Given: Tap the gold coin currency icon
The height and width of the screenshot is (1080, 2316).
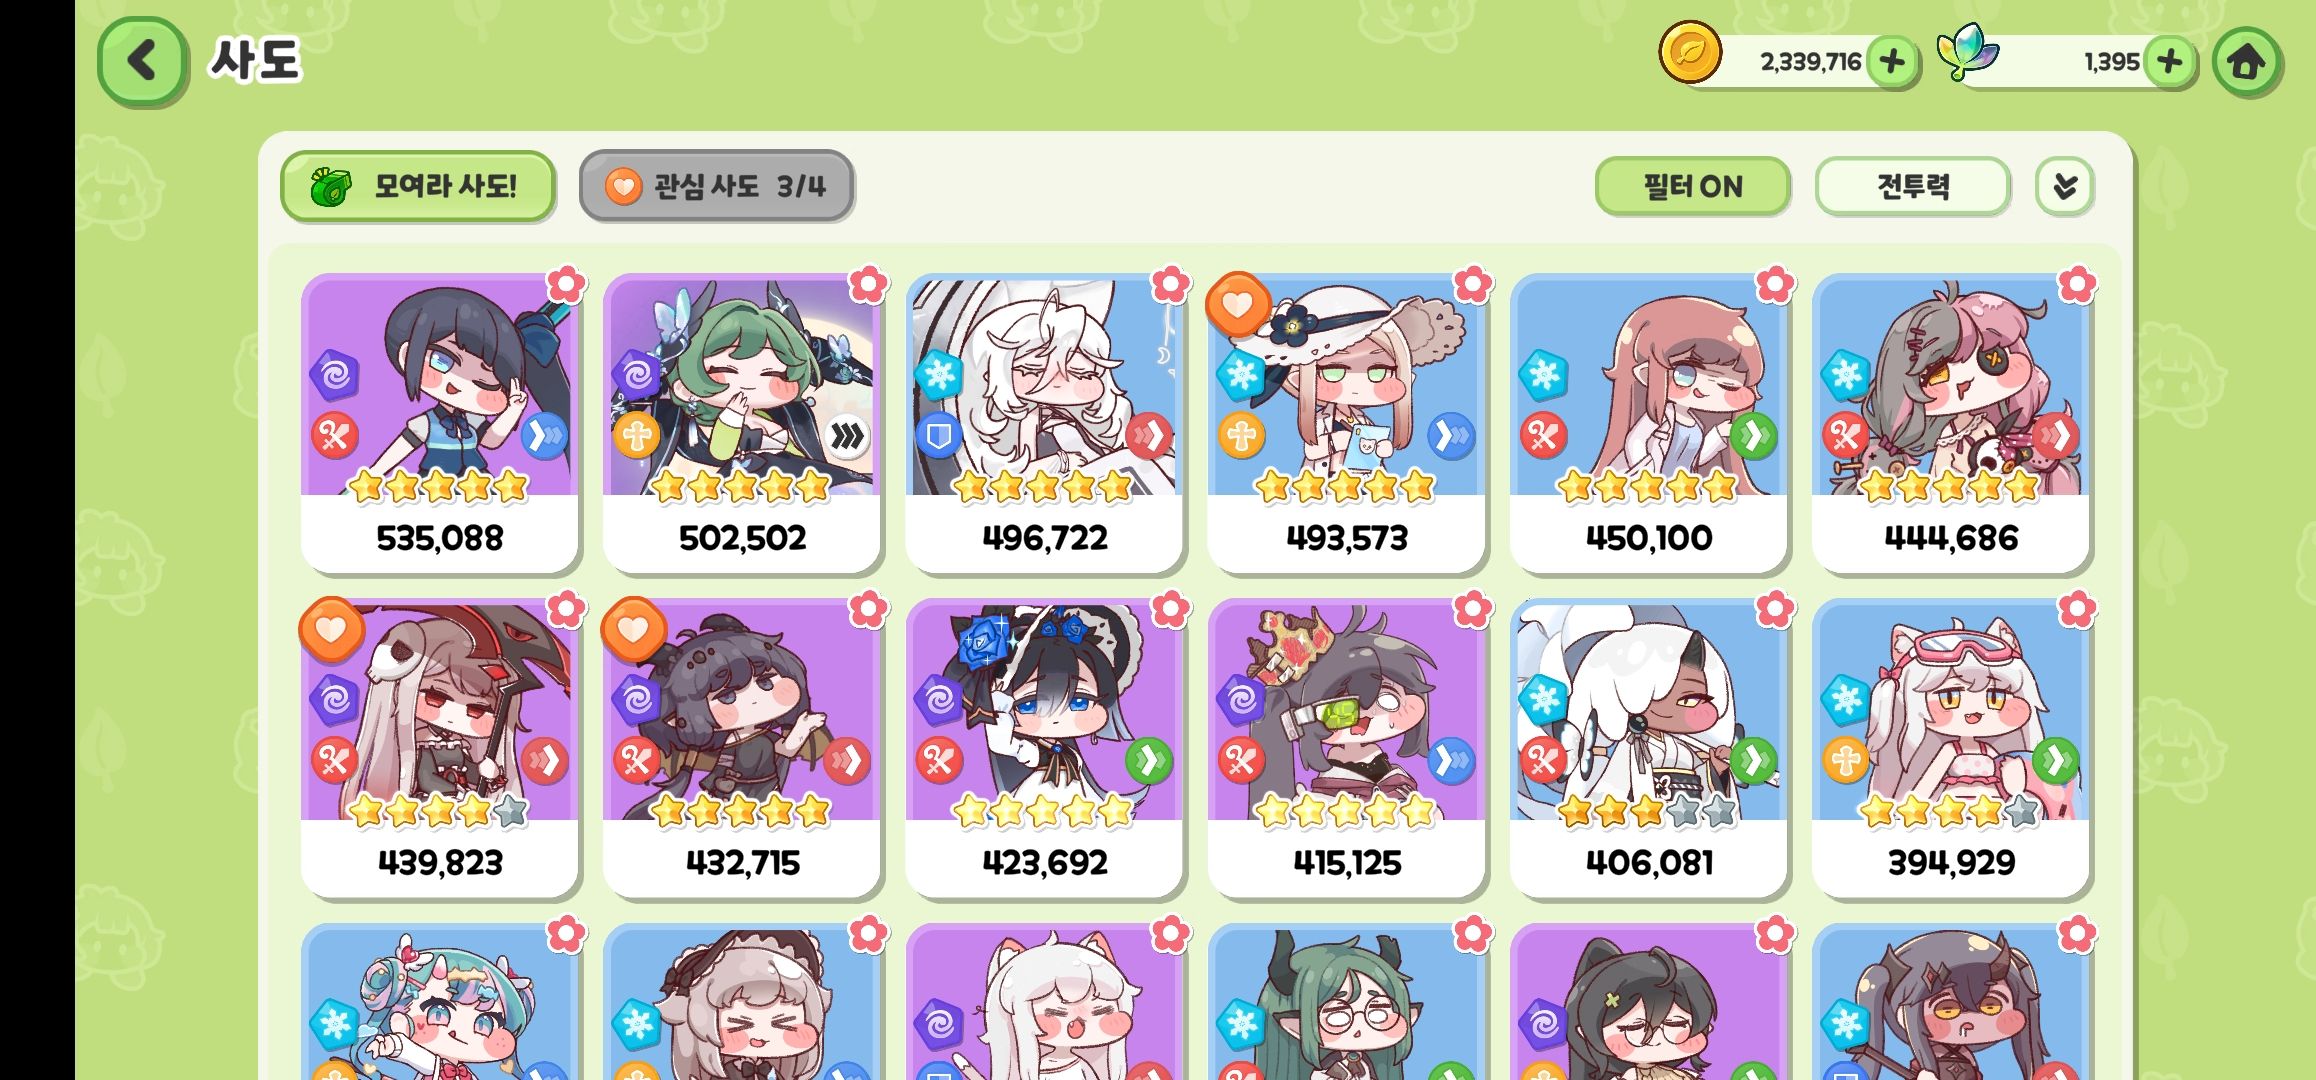Looking at the screenshot, I should click(x=1690, y=52).
